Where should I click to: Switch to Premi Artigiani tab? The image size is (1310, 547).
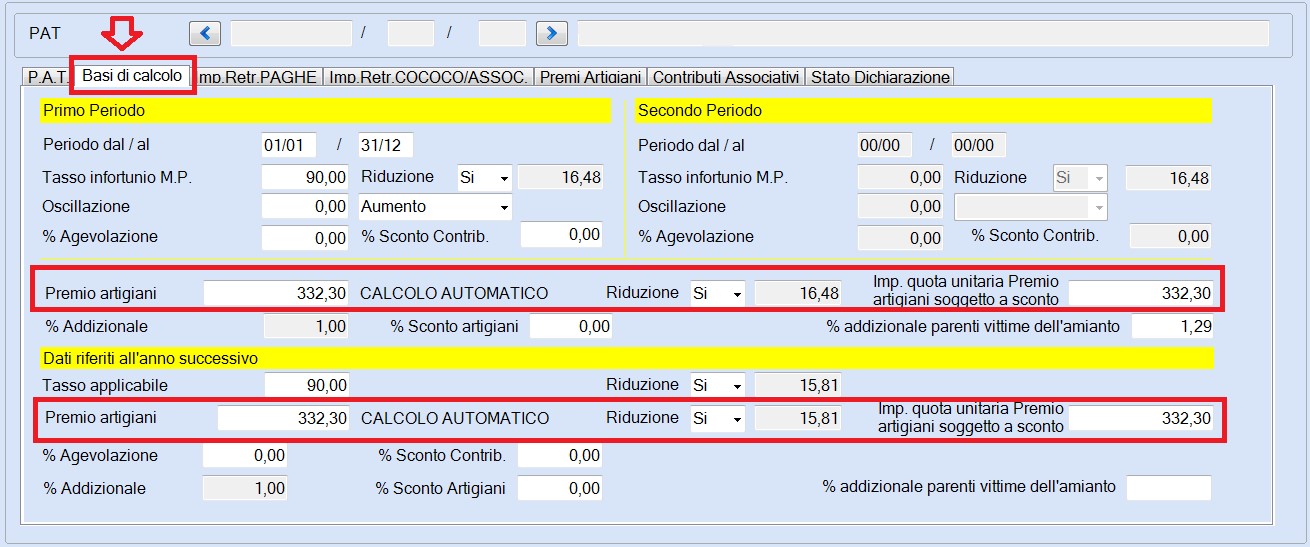pos(590,77)
